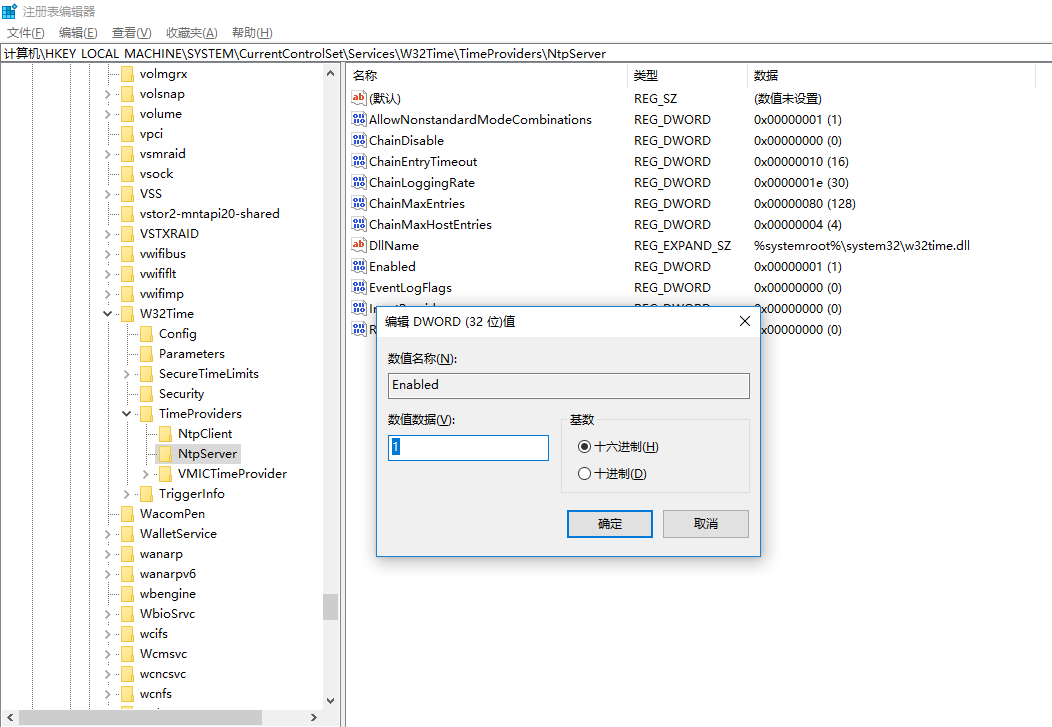Click the Config folder icon
The image size is (1052, 727).
click(146, 334)
